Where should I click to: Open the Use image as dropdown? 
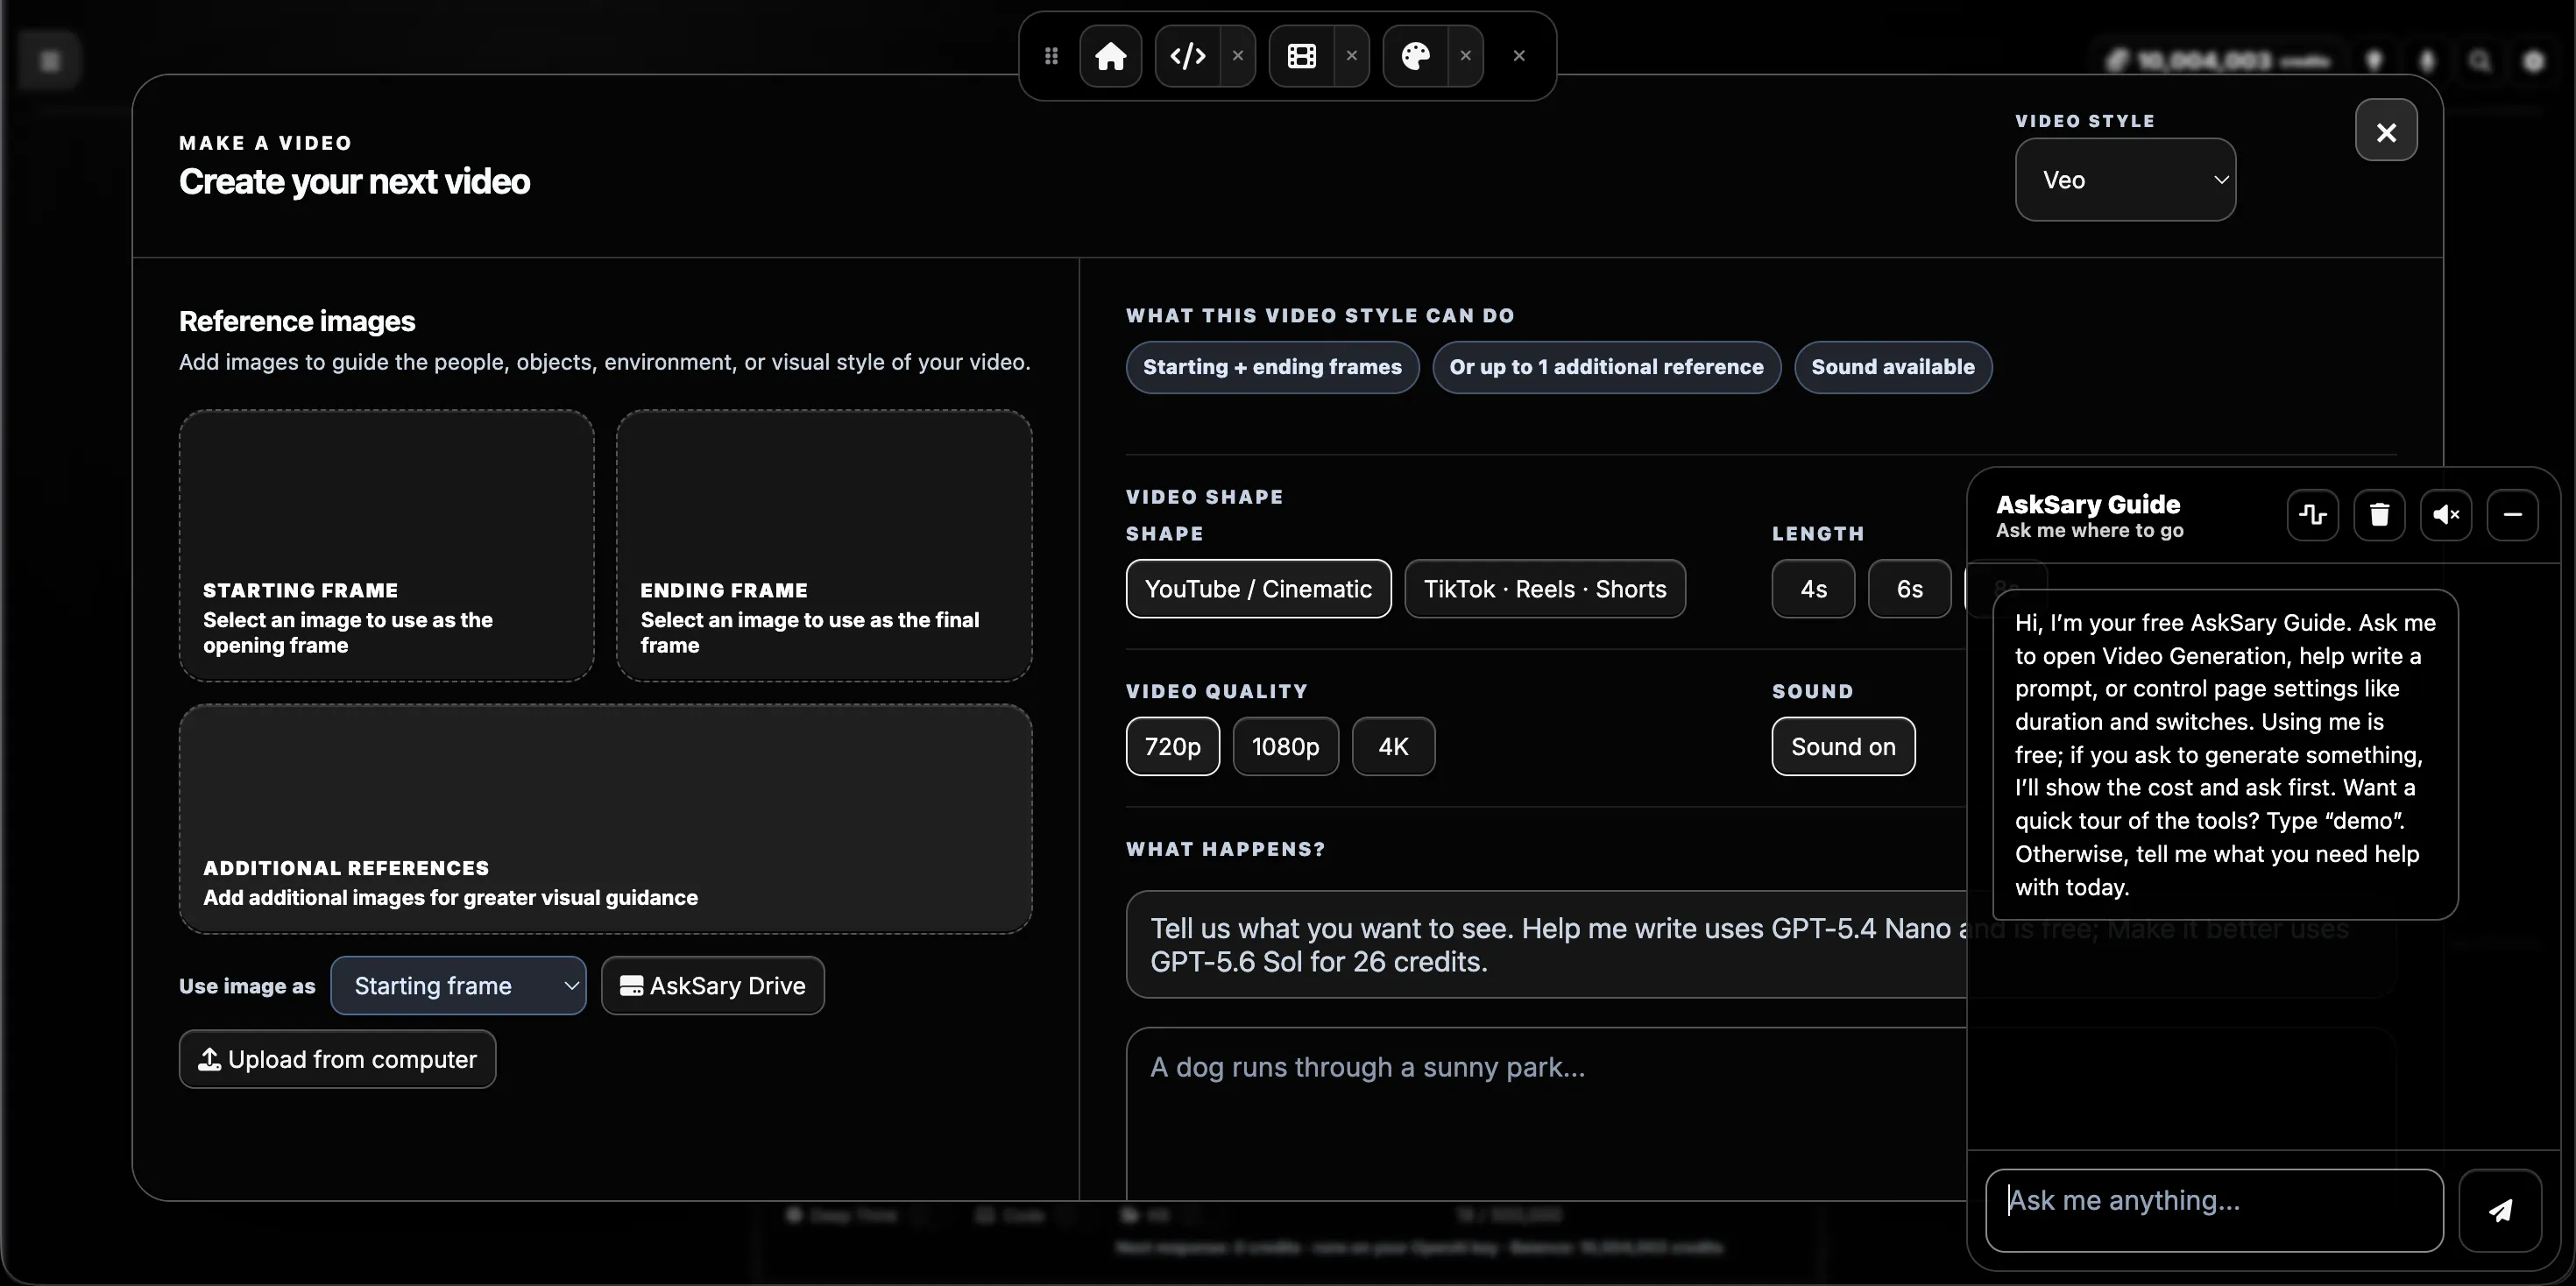pos(458,986)
